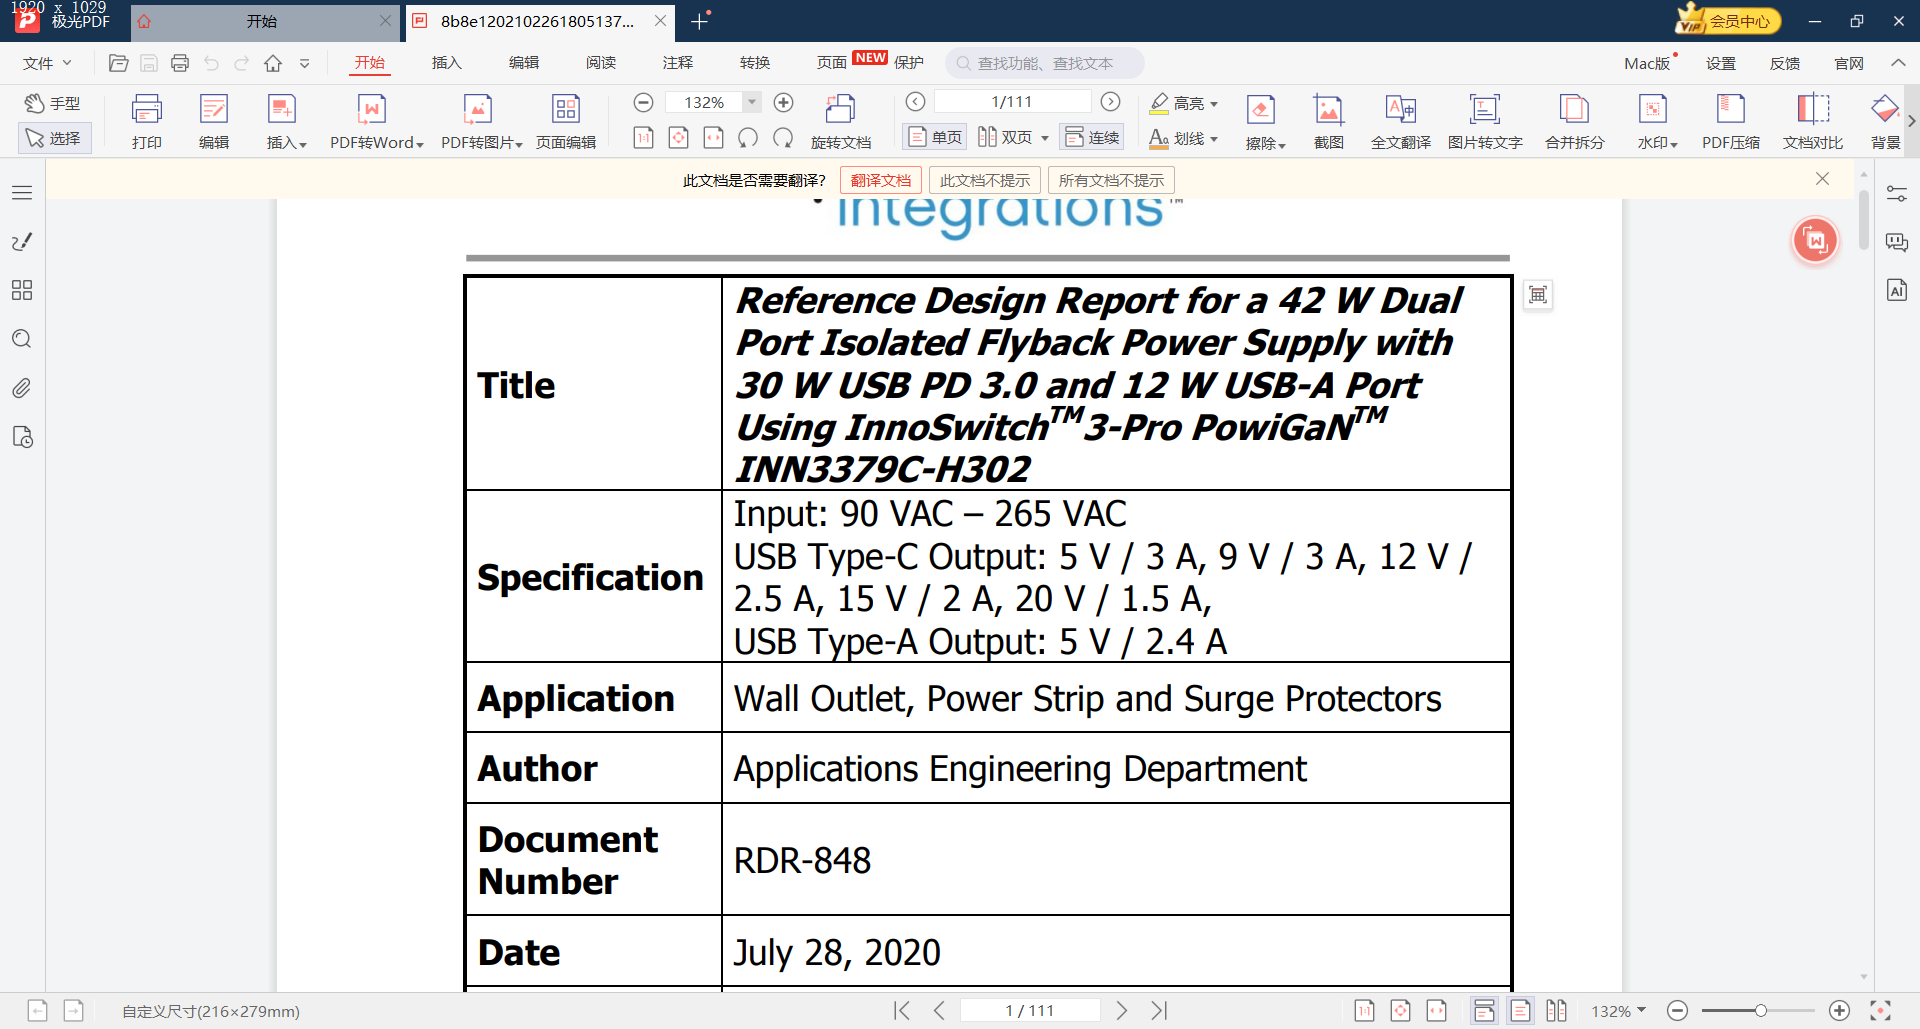Screen dimensions: 1920x1029
Task: Expand Insert (插入) ribbon button dropdown
Action: point(303,144)
